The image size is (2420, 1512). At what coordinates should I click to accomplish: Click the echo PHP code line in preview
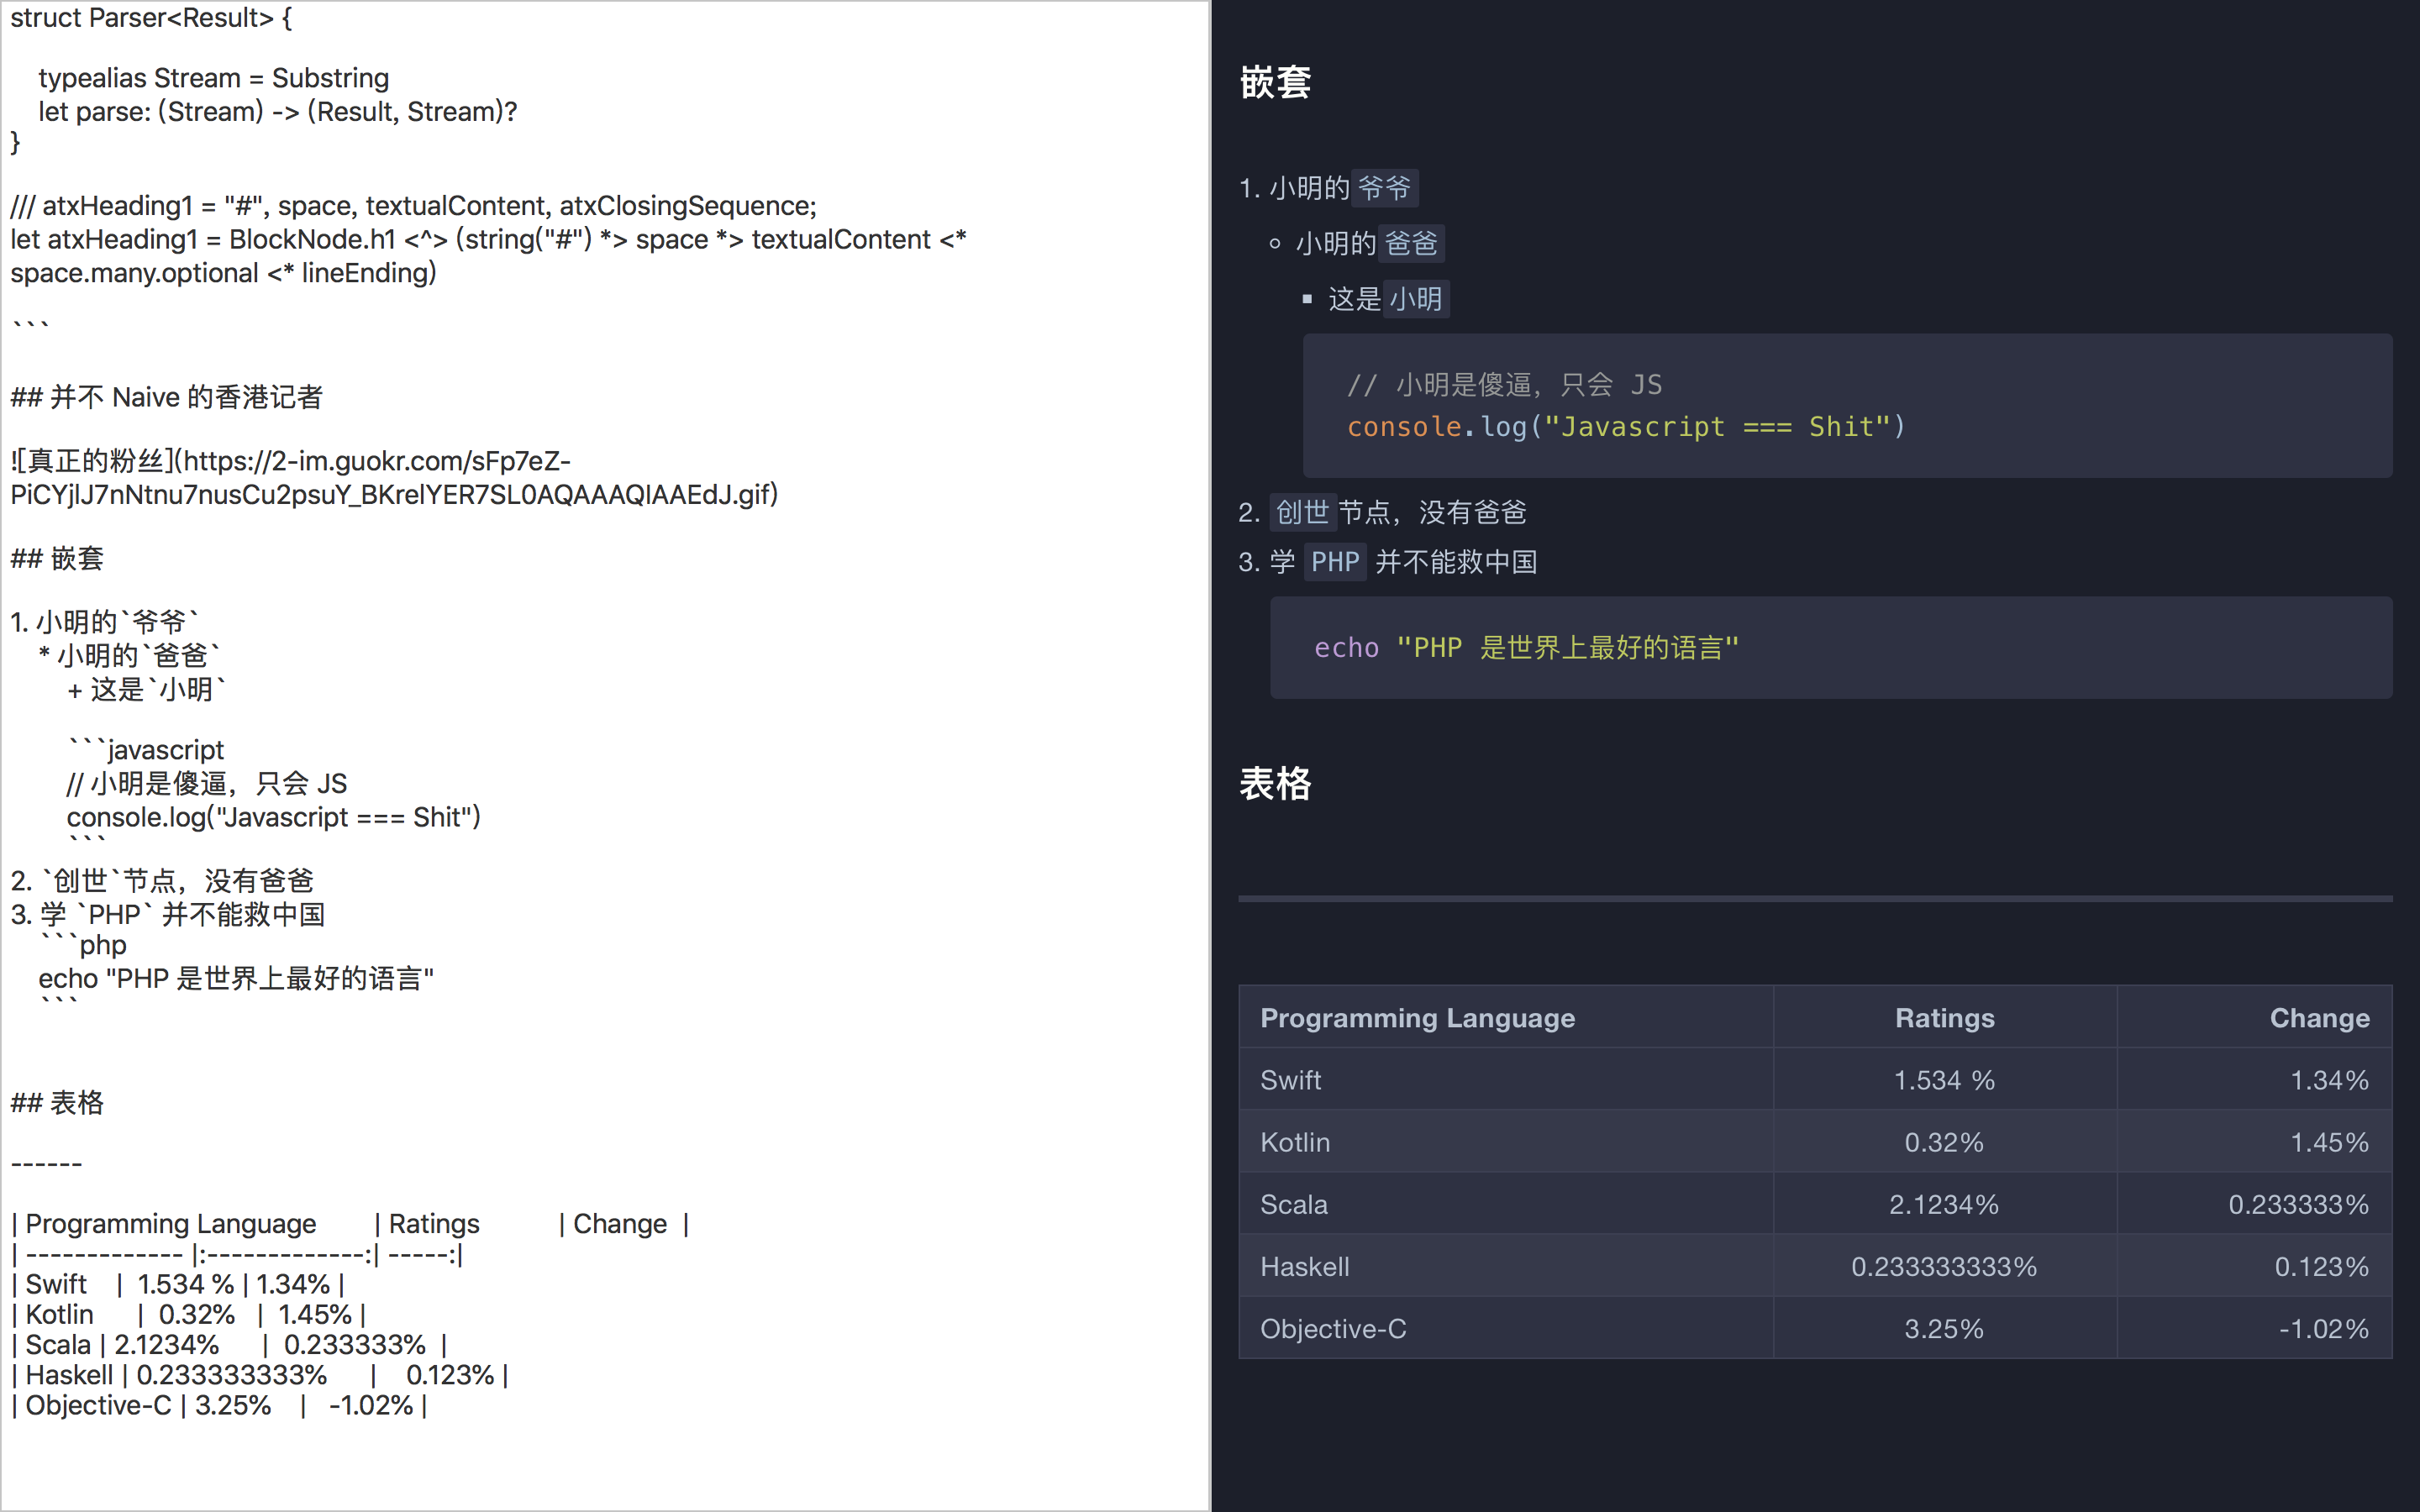point(1526,648)
